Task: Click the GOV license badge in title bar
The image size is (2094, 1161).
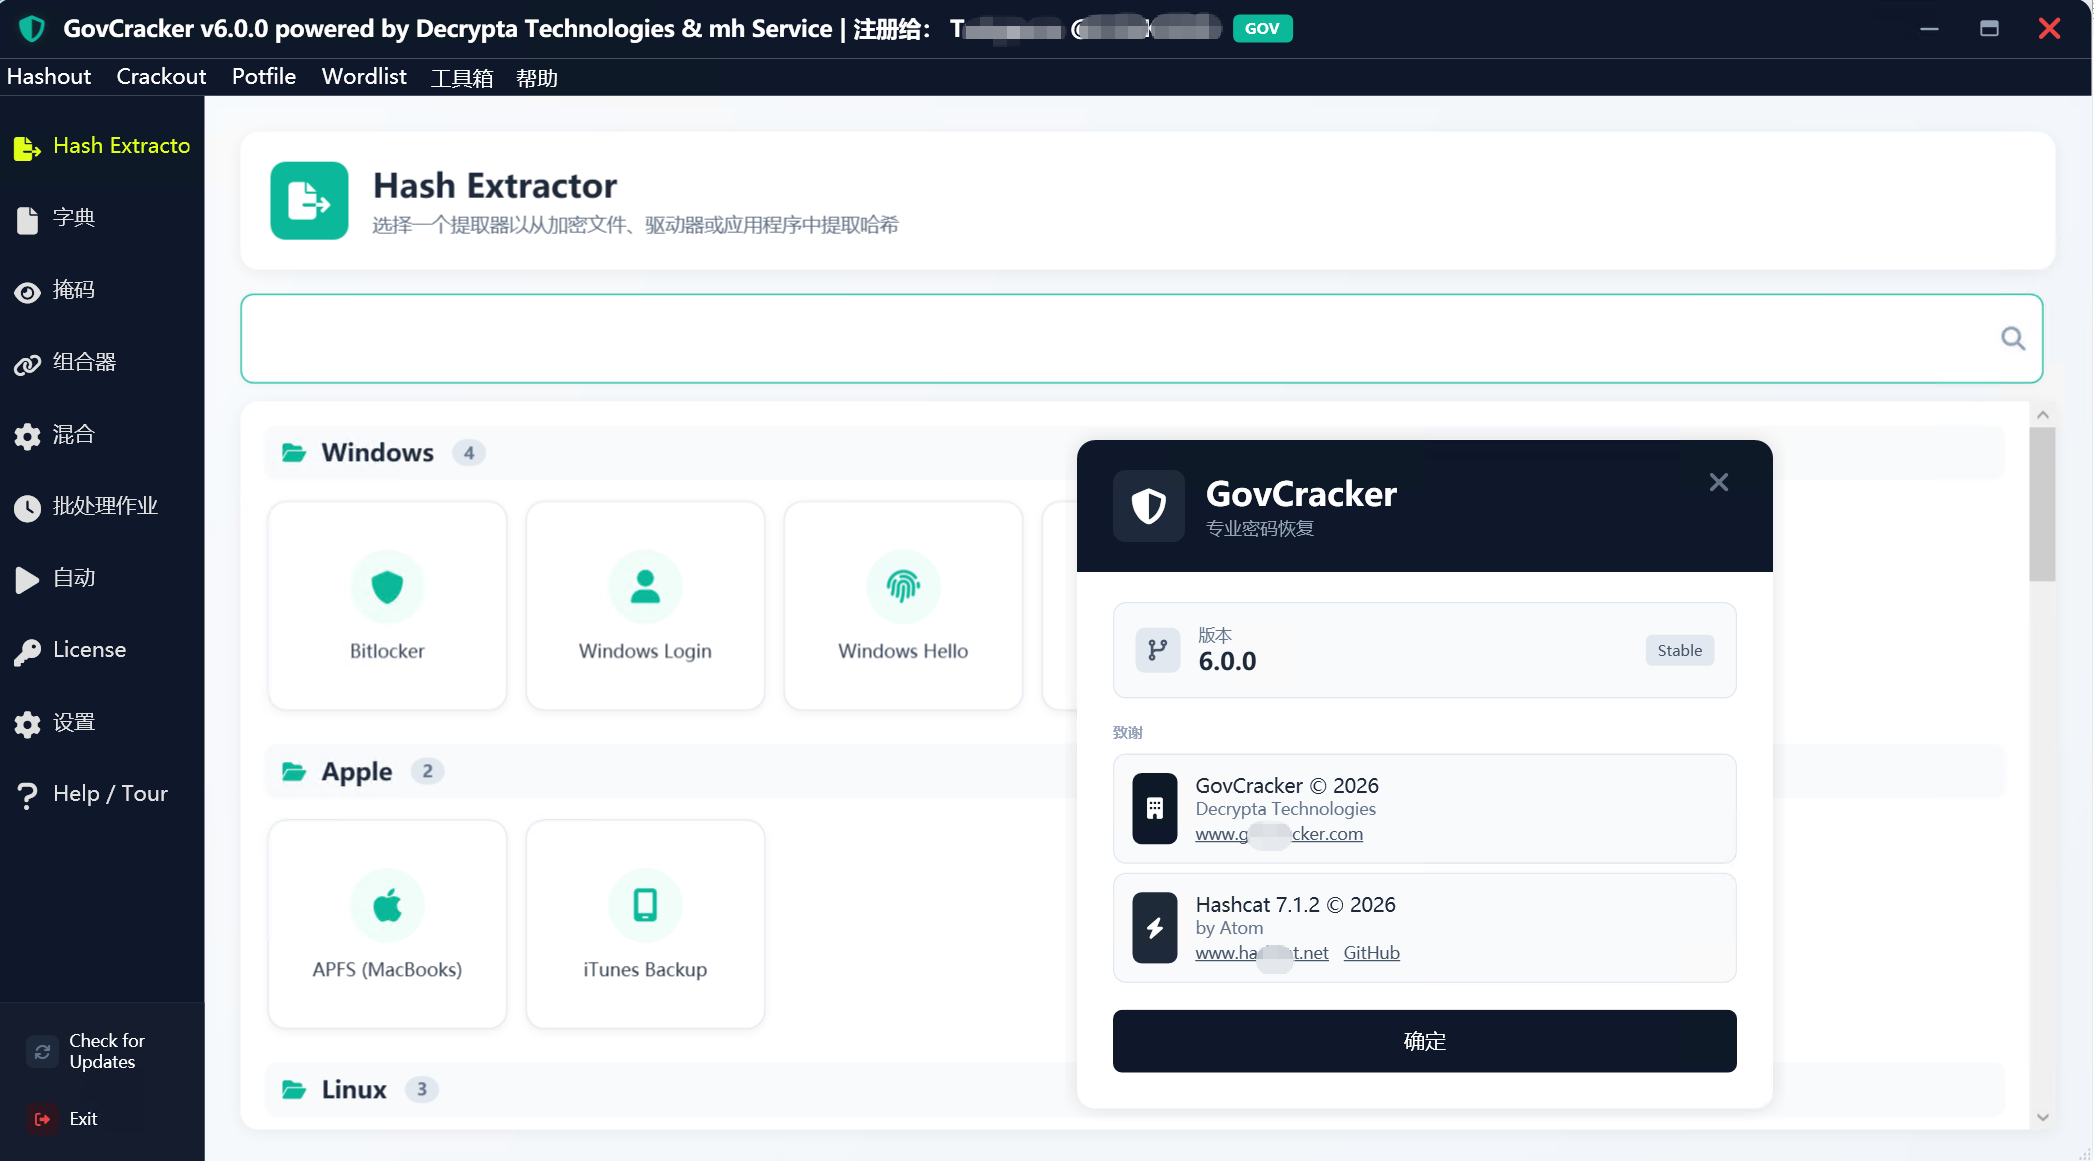Action: pyautogui.click(x=1262, y=28)
